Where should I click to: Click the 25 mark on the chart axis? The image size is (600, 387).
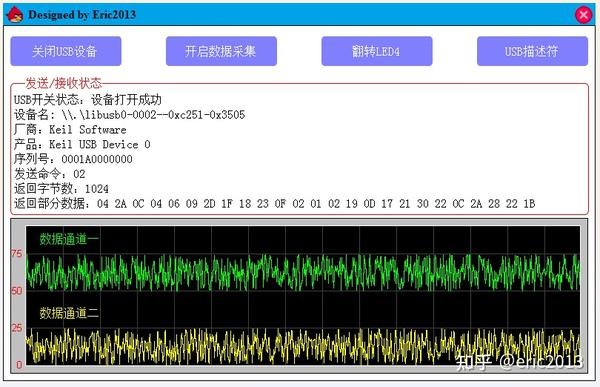tap(16, 328)
